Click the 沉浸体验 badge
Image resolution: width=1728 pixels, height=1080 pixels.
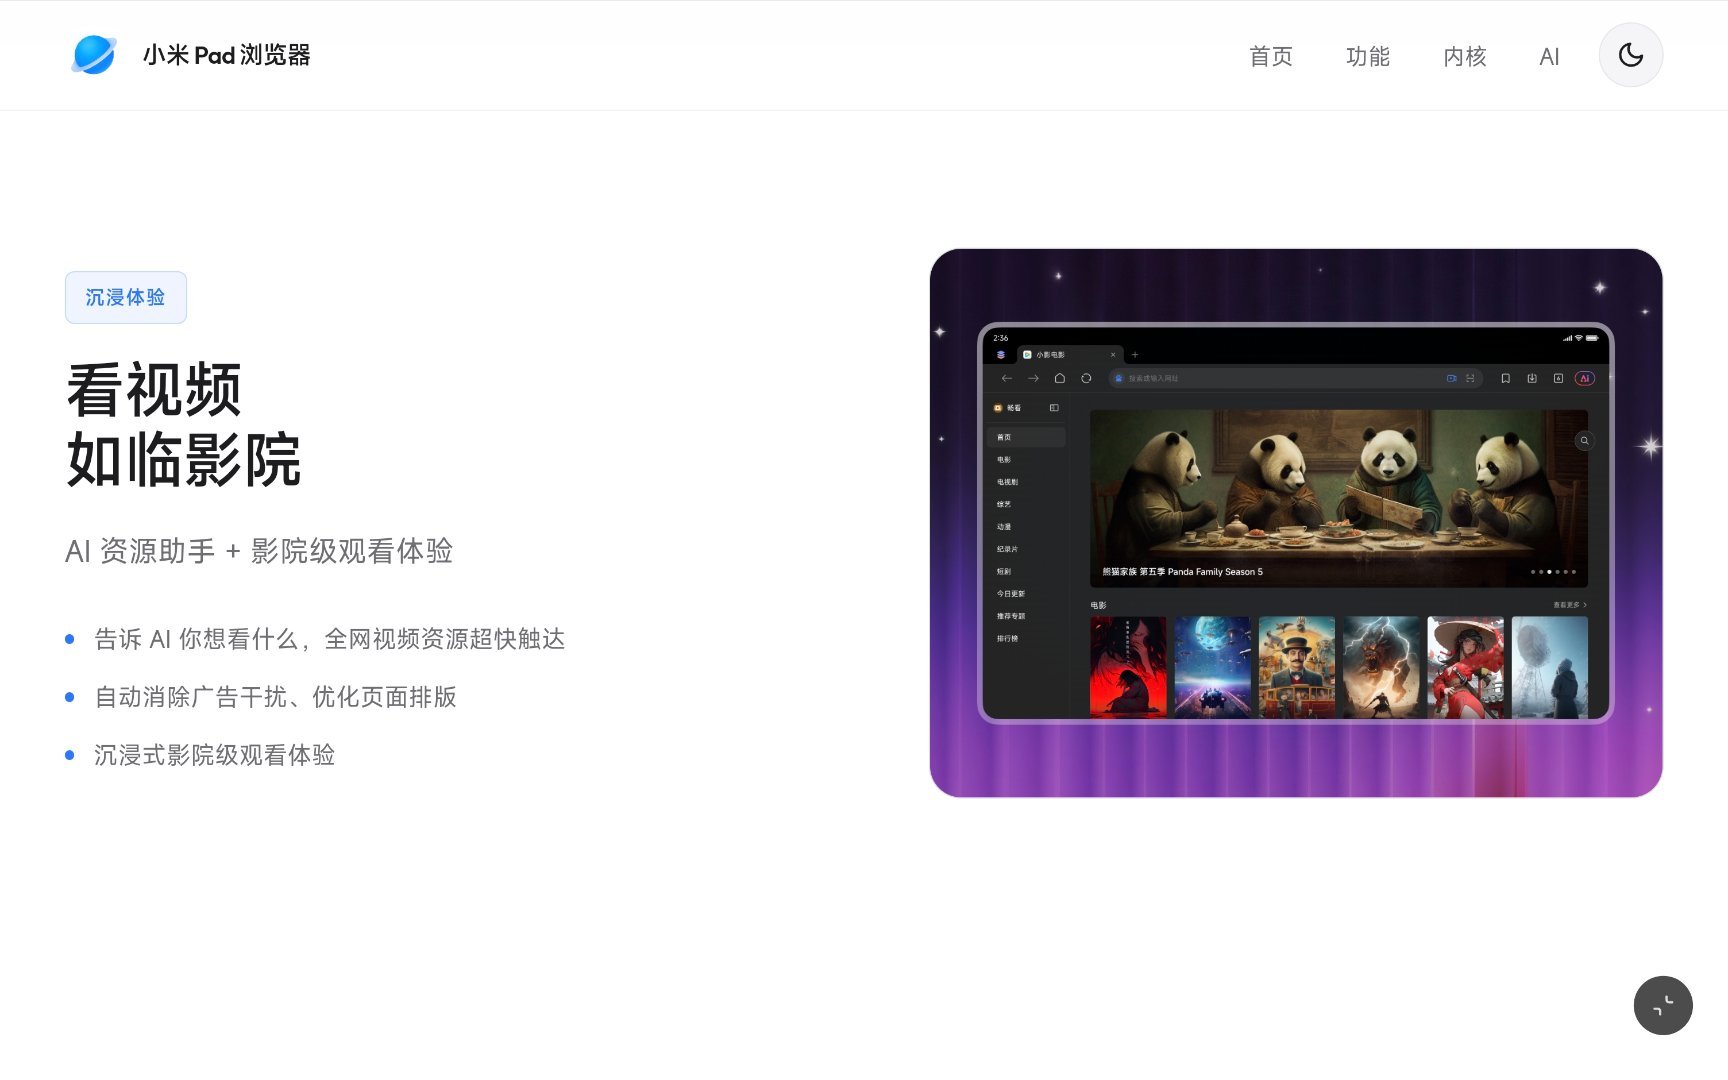[x=126, y=297]
